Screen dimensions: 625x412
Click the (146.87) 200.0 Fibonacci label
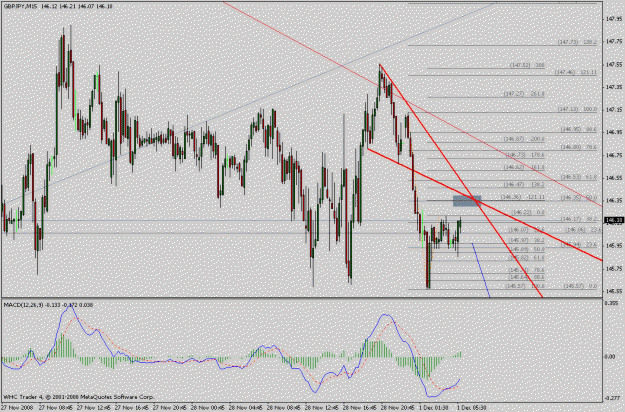pos(524,139)
